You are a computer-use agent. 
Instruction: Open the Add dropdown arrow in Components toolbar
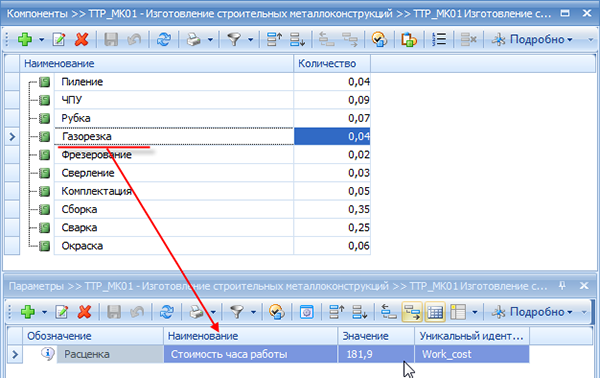click(x=41, y=39)
